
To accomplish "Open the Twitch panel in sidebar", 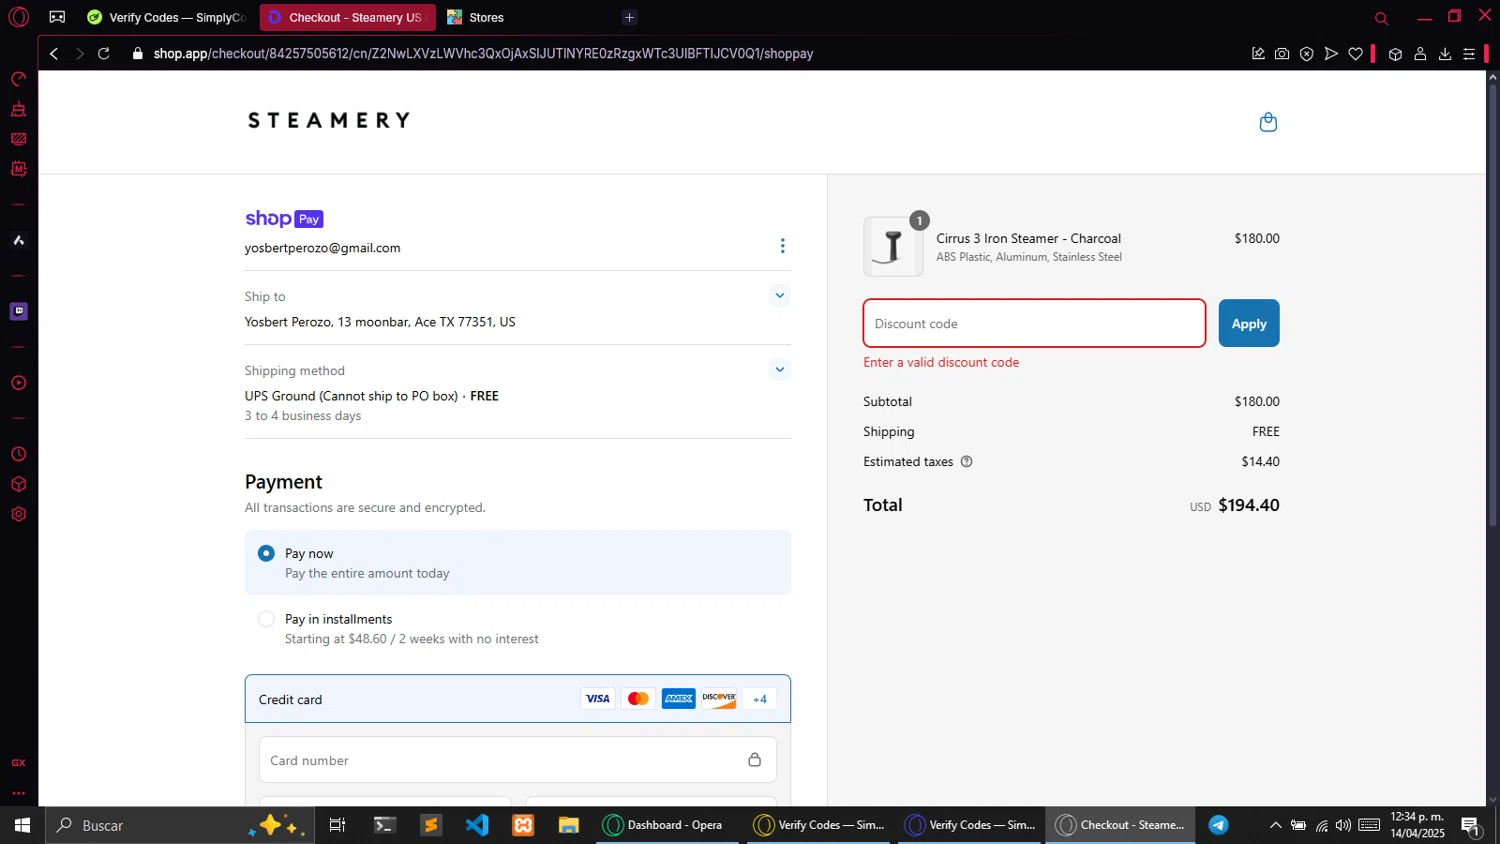I will [x=18, y=311].
